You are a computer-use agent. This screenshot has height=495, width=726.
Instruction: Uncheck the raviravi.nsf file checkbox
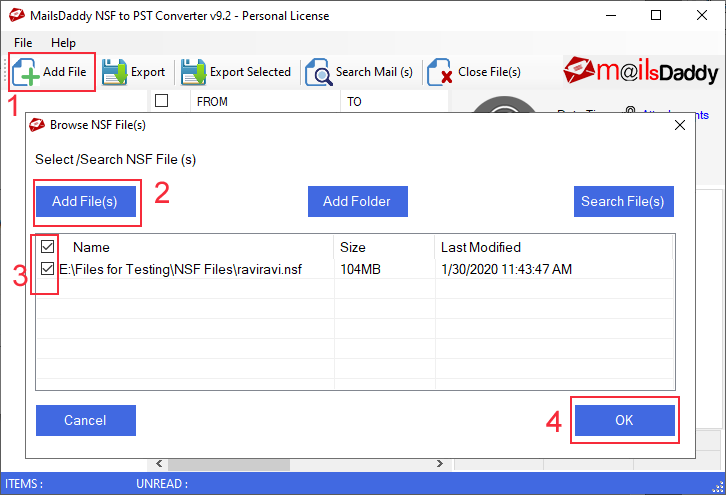(x=47, y=269)
